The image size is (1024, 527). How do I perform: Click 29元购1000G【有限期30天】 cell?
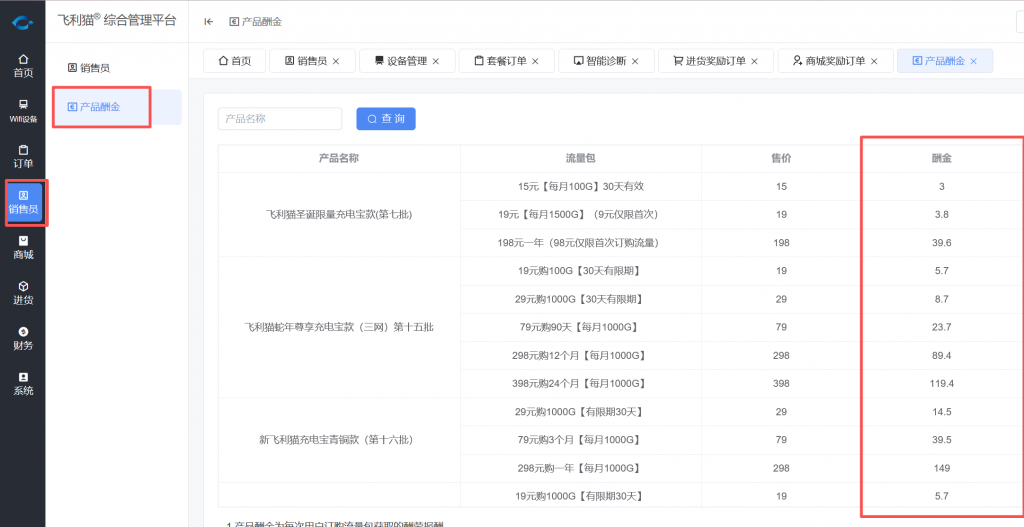pos(581,412)
